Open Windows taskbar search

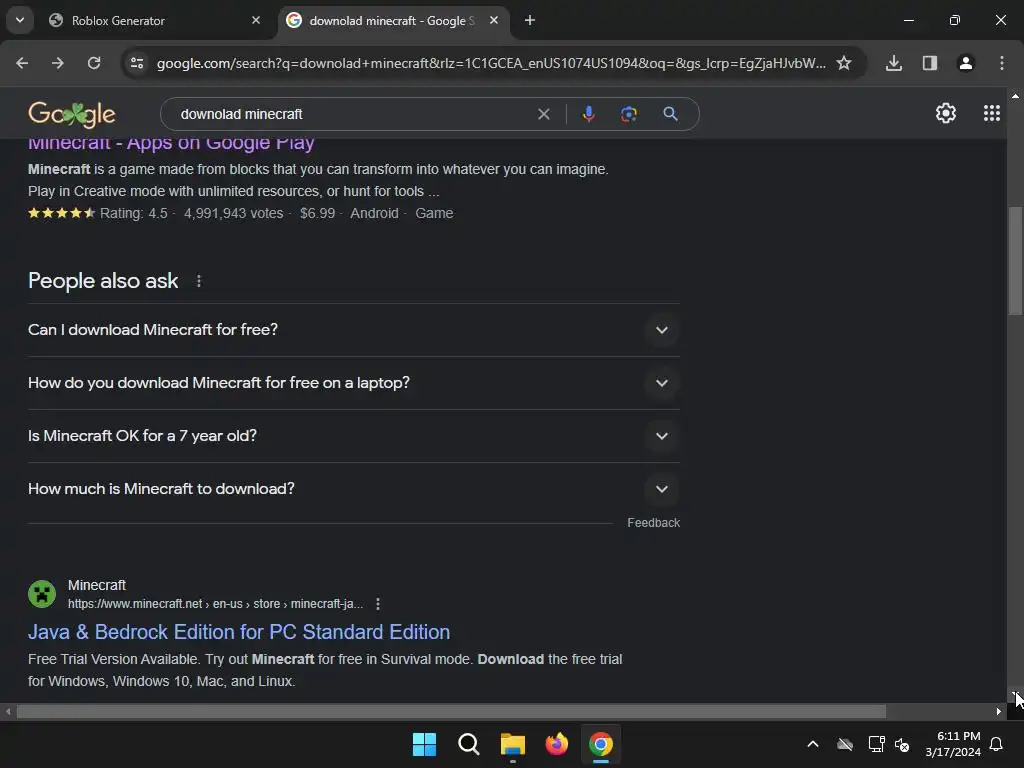click(468, 744)
